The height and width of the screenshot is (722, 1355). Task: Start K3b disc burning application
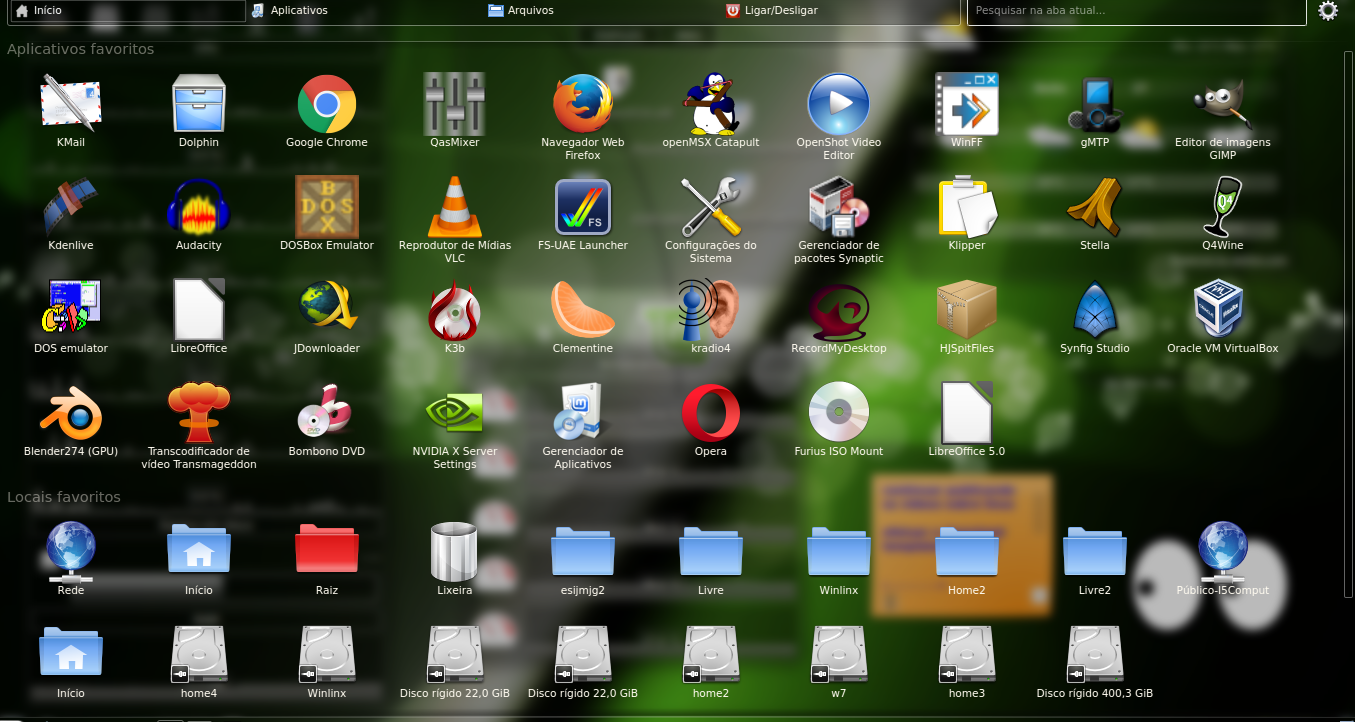click(454, 310)
